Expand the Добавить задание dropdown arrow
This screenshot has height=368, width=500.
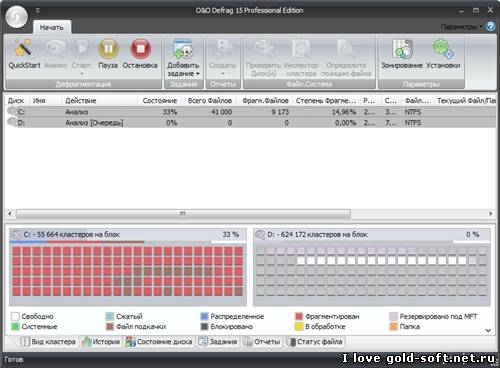click(x=198, y=74)
